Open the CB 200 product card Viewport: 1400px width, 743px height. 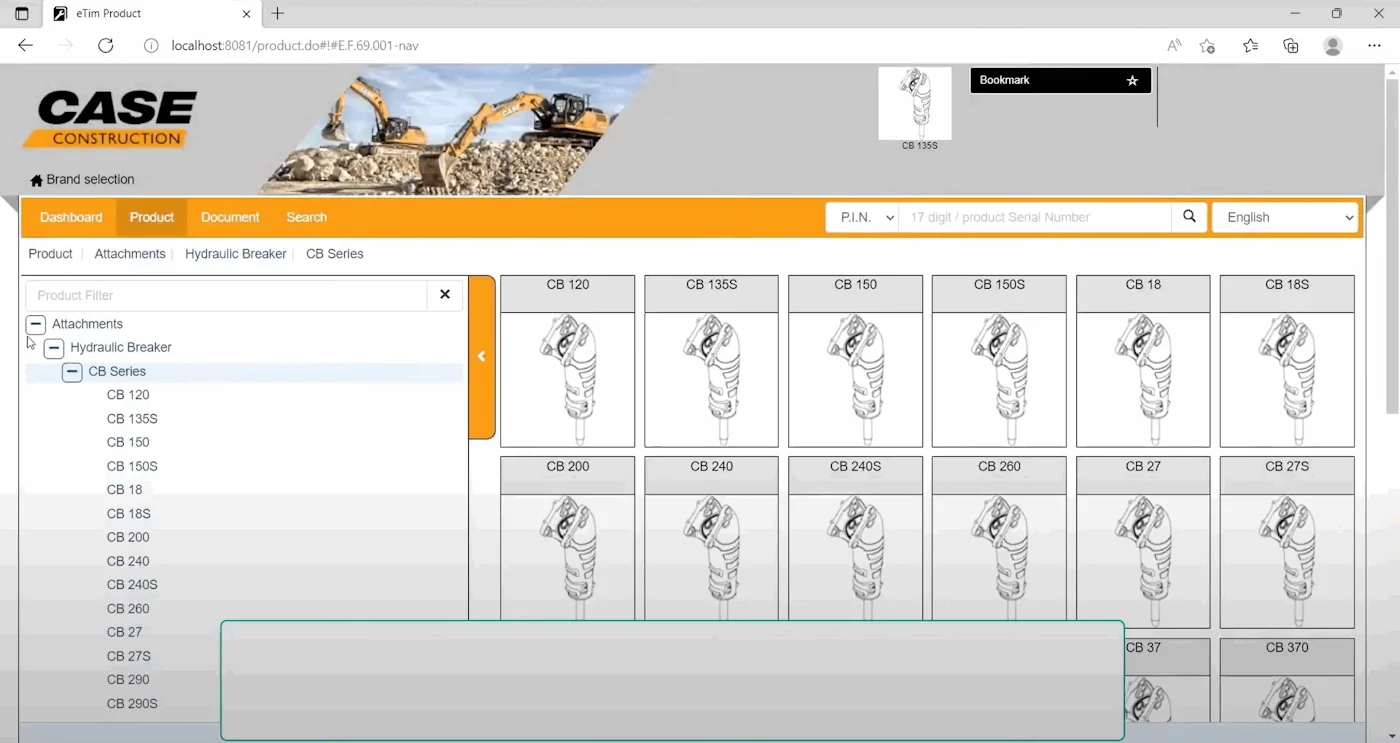click(x=567, y=538)
